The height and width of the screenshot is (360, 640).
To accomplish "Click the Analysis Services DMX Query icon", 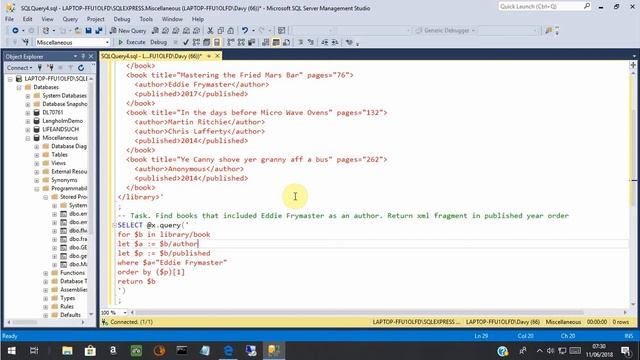I will [176, 30].
